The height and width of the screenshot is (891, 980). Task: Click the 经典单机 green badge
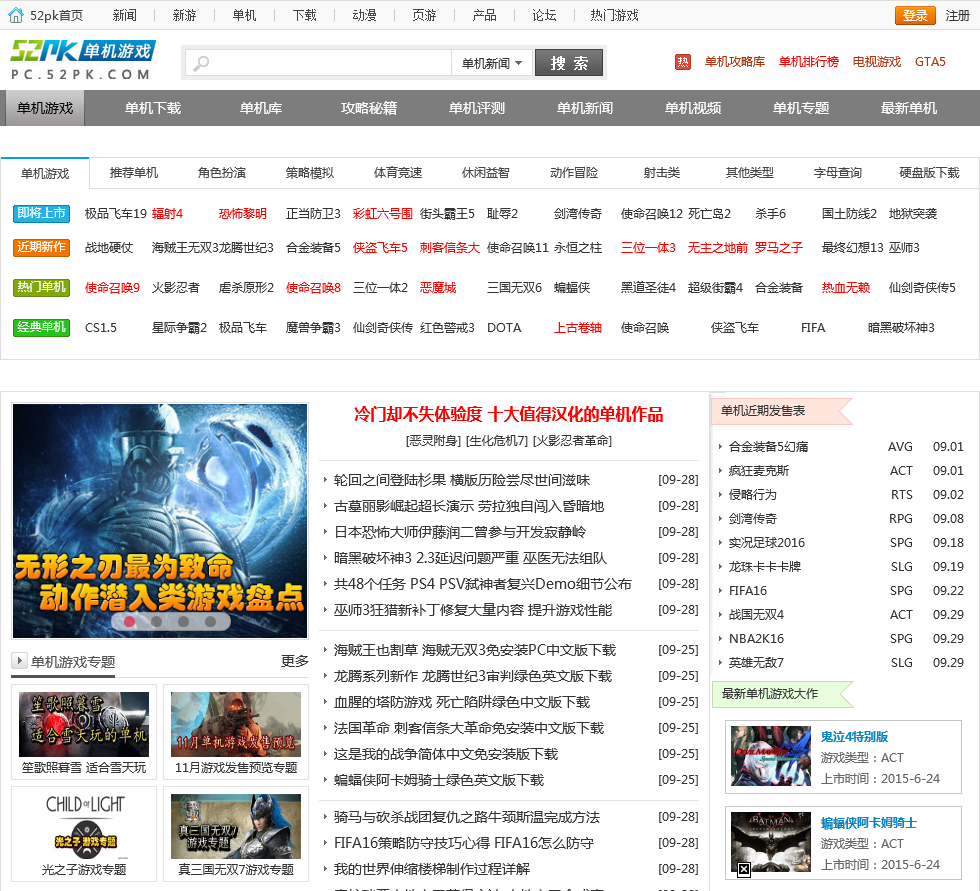pos(41,327)
